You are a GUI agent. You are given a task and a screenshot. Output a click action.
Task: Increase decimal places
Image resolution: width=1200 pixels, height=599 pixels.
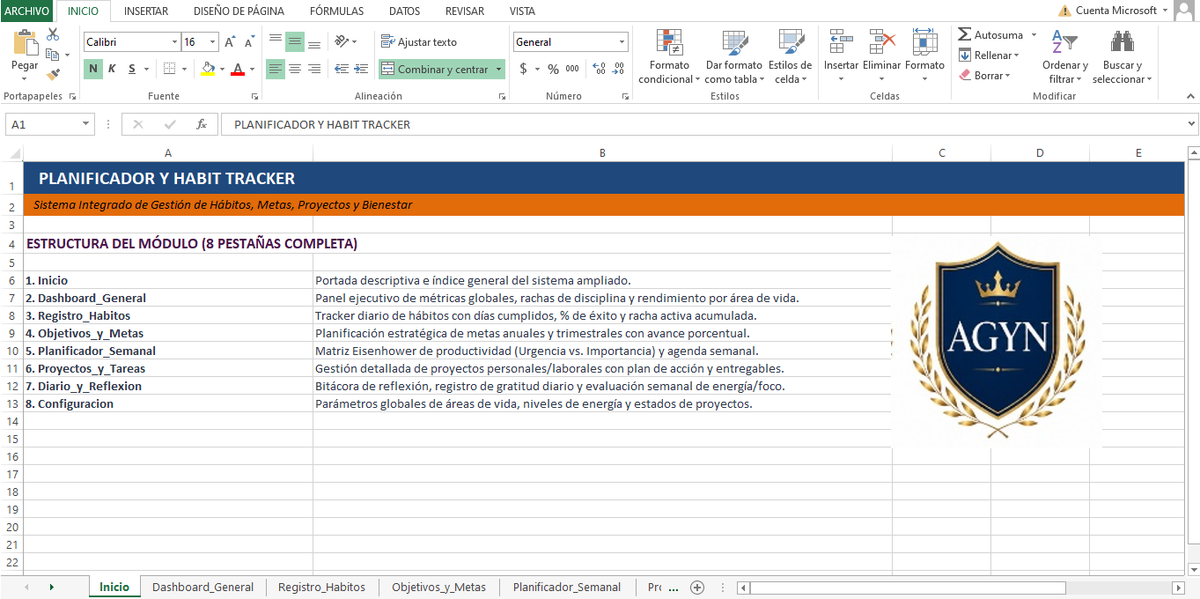[598, 69]
